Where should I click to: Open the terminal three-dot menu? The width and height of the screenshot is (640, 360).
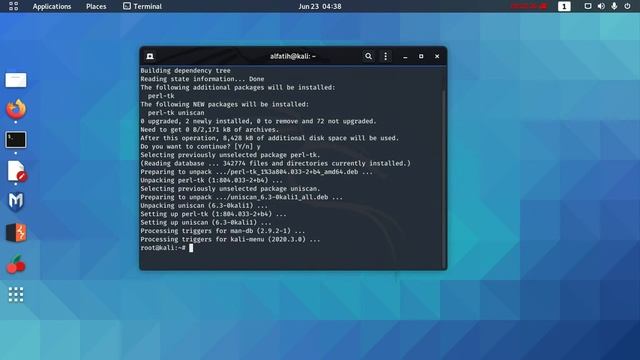(385, 56)
